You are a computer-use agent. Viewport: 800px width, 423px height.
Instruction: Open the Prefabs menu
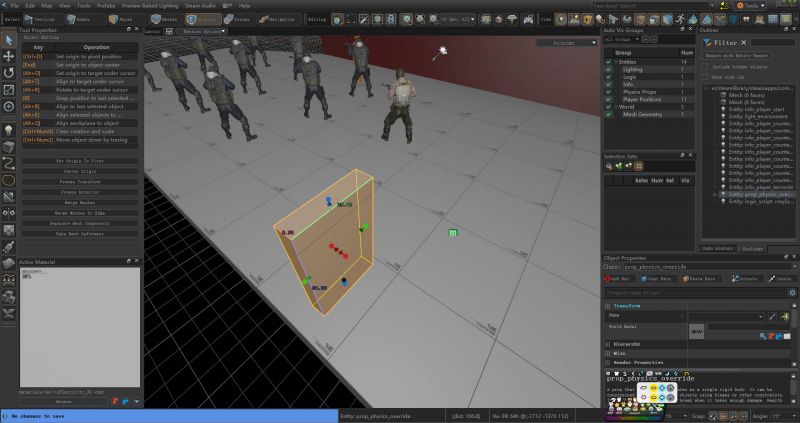(x=106, y=6)
